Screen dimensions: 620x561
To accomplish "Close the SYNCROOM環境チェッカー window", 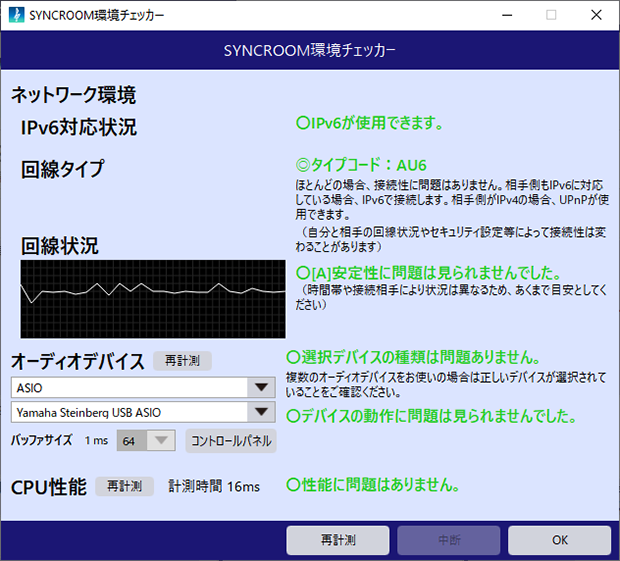I will coord(596,15).
